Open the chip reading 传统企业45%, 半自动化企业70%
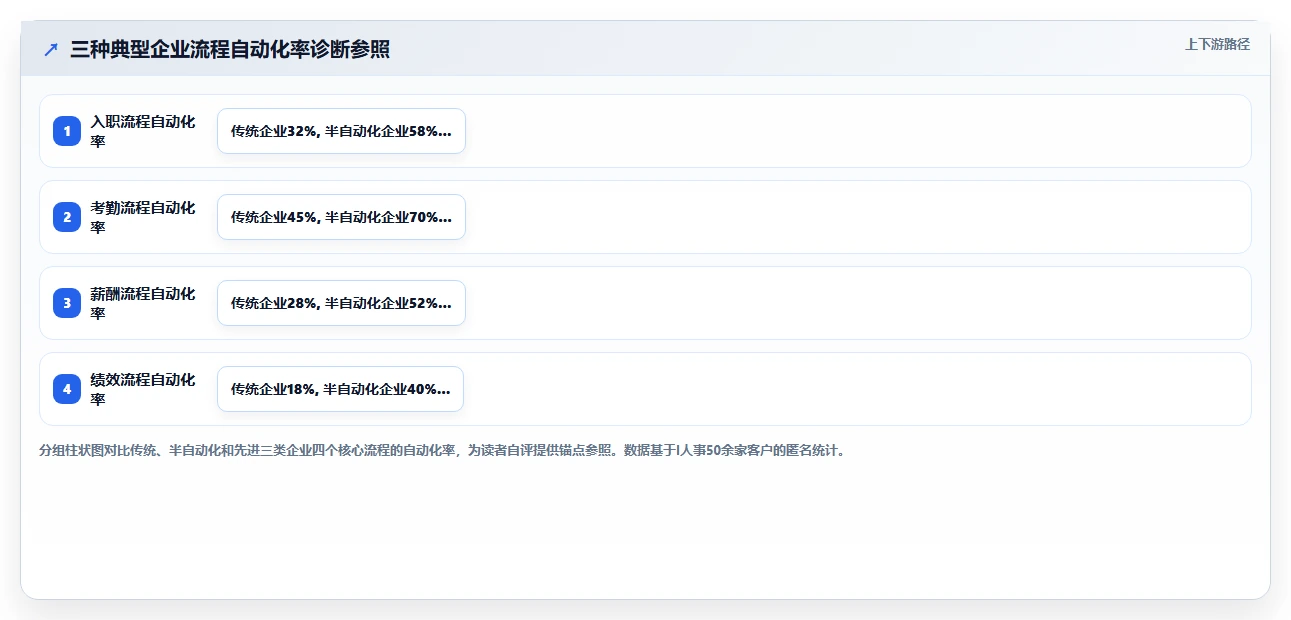 tap(341, 217)
